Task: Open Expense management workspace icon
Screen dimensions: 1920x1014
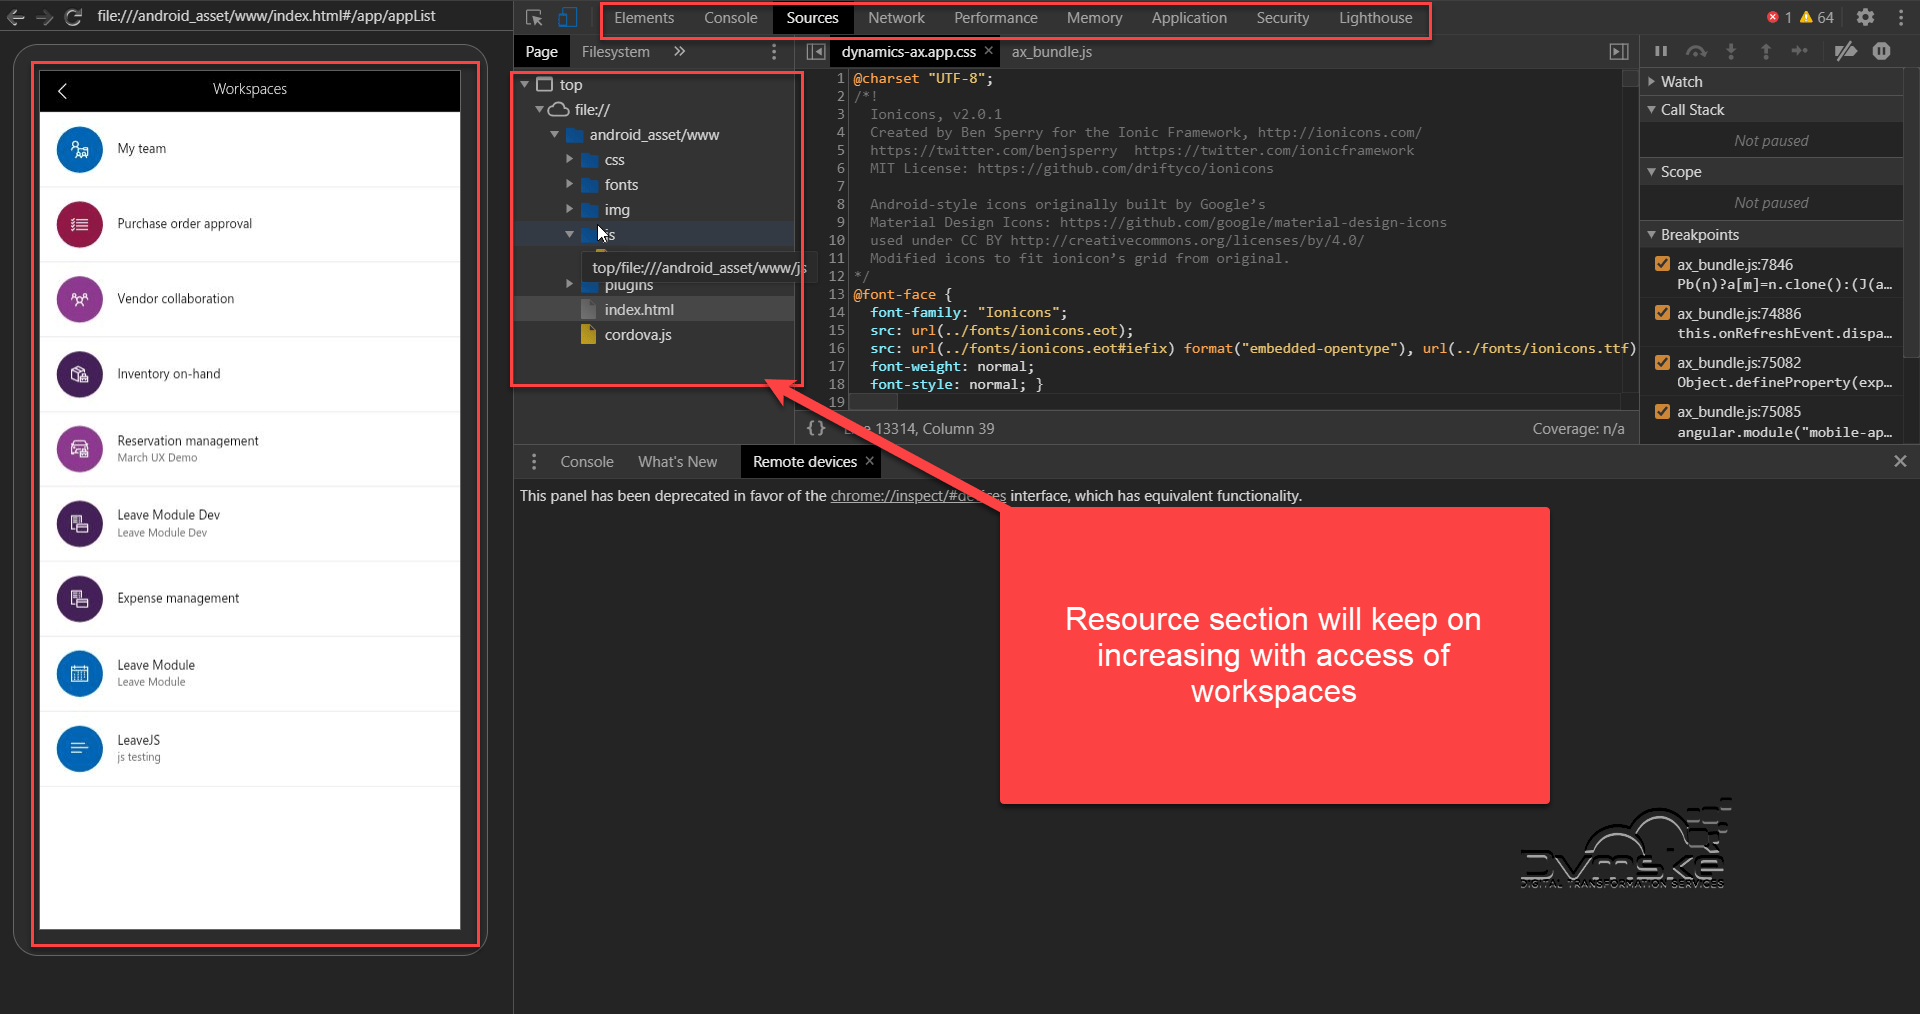Action: [80, 599]
